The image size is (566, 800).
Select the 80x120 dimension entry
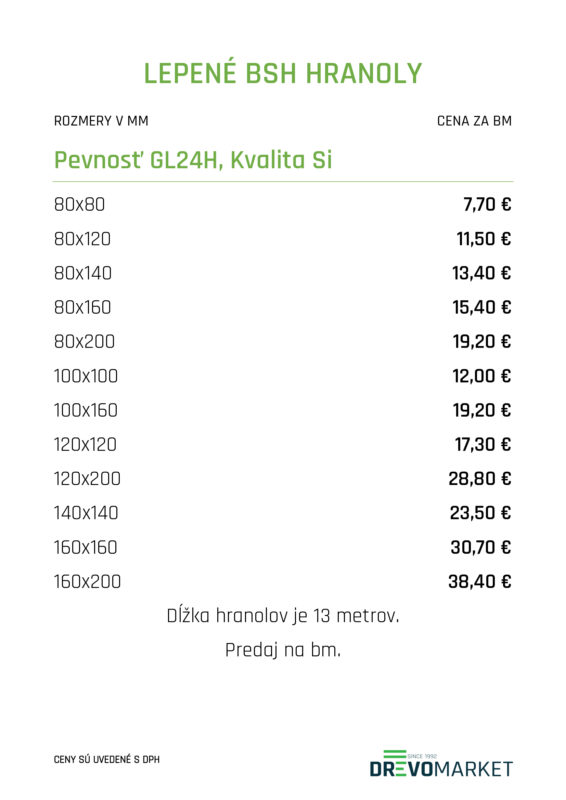[x=82, y=239]
